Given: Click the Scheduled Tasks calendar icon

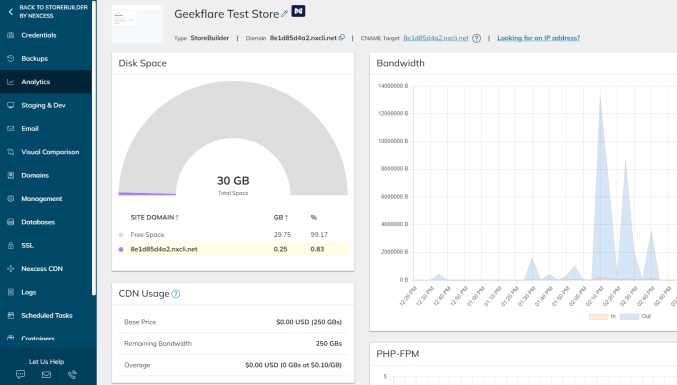Looking at the screenshot, I should 11,315.
